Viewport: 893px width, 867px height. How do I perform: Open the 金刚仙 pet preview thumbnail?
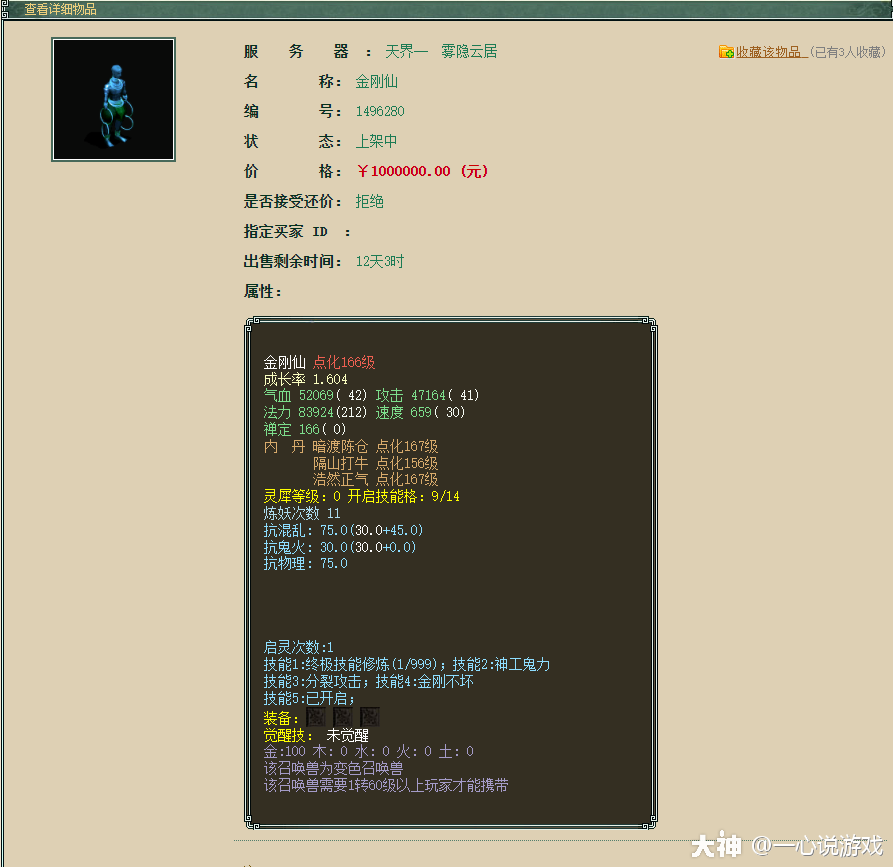(114, 100)
